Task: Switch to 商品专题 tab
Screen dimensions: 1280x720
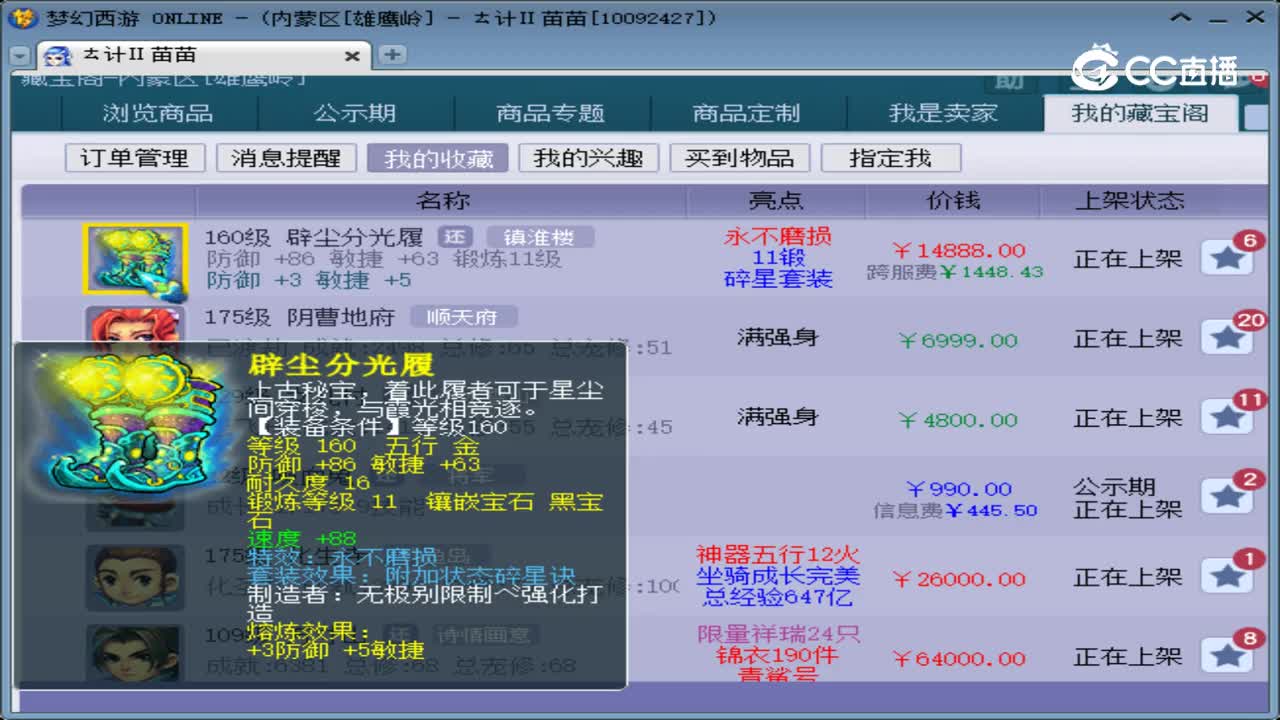Action: 551,113
